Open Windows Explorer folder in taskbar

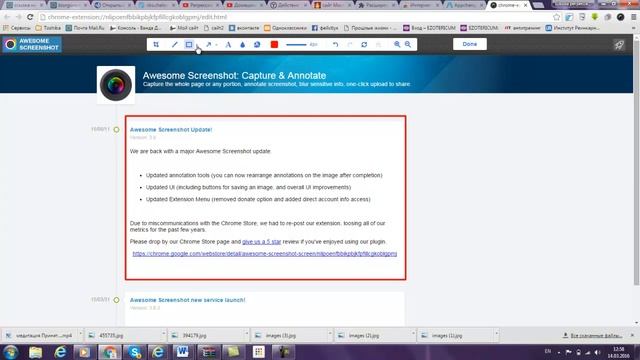[36, 352]
